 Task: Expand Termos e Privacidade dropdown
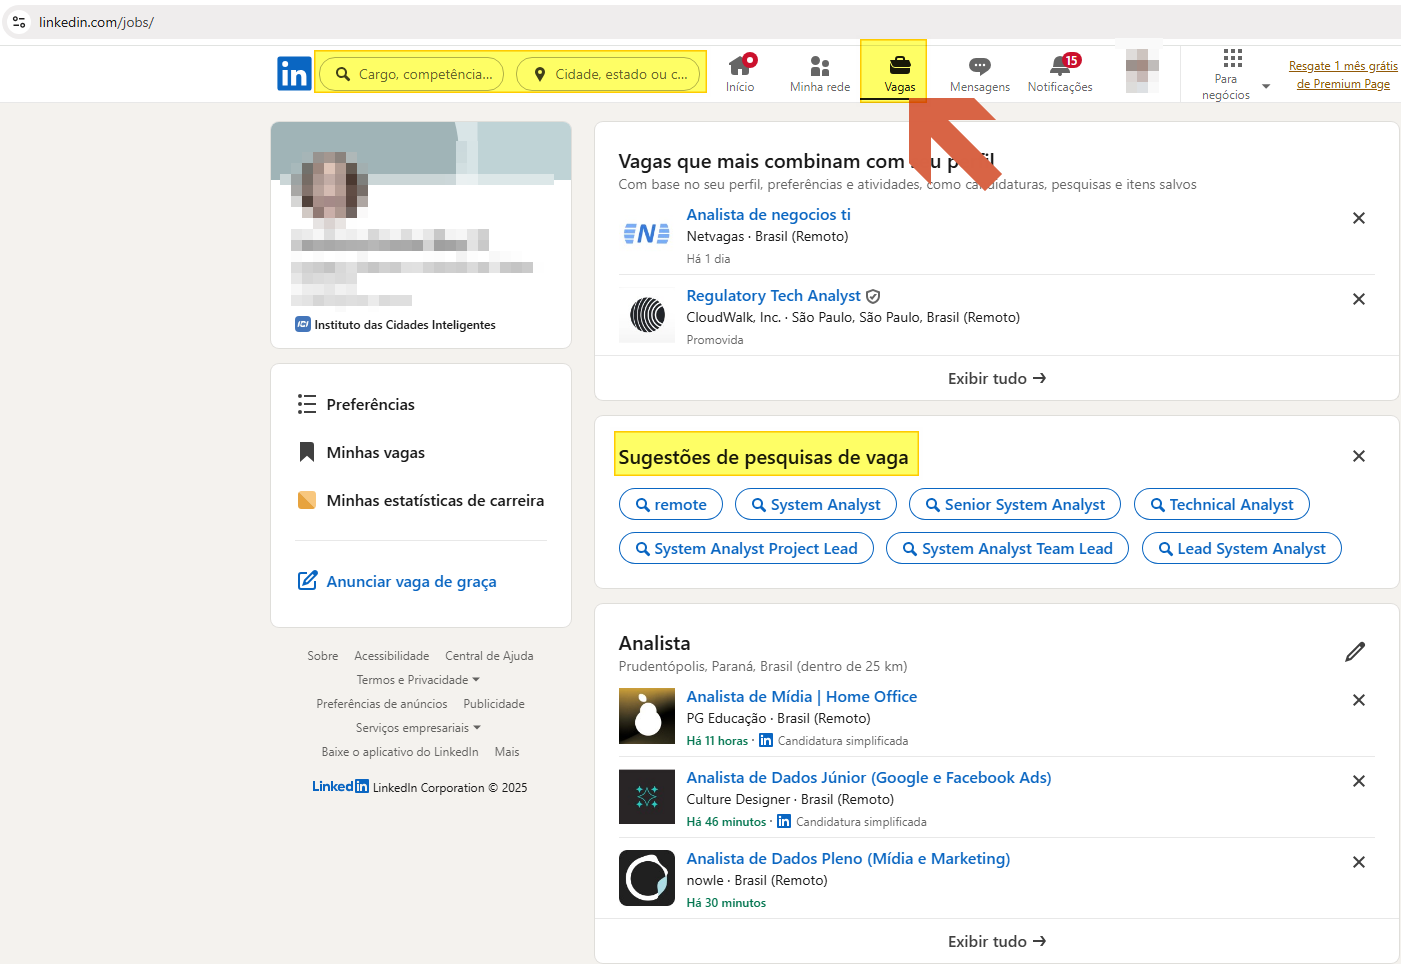click(418, 680)
